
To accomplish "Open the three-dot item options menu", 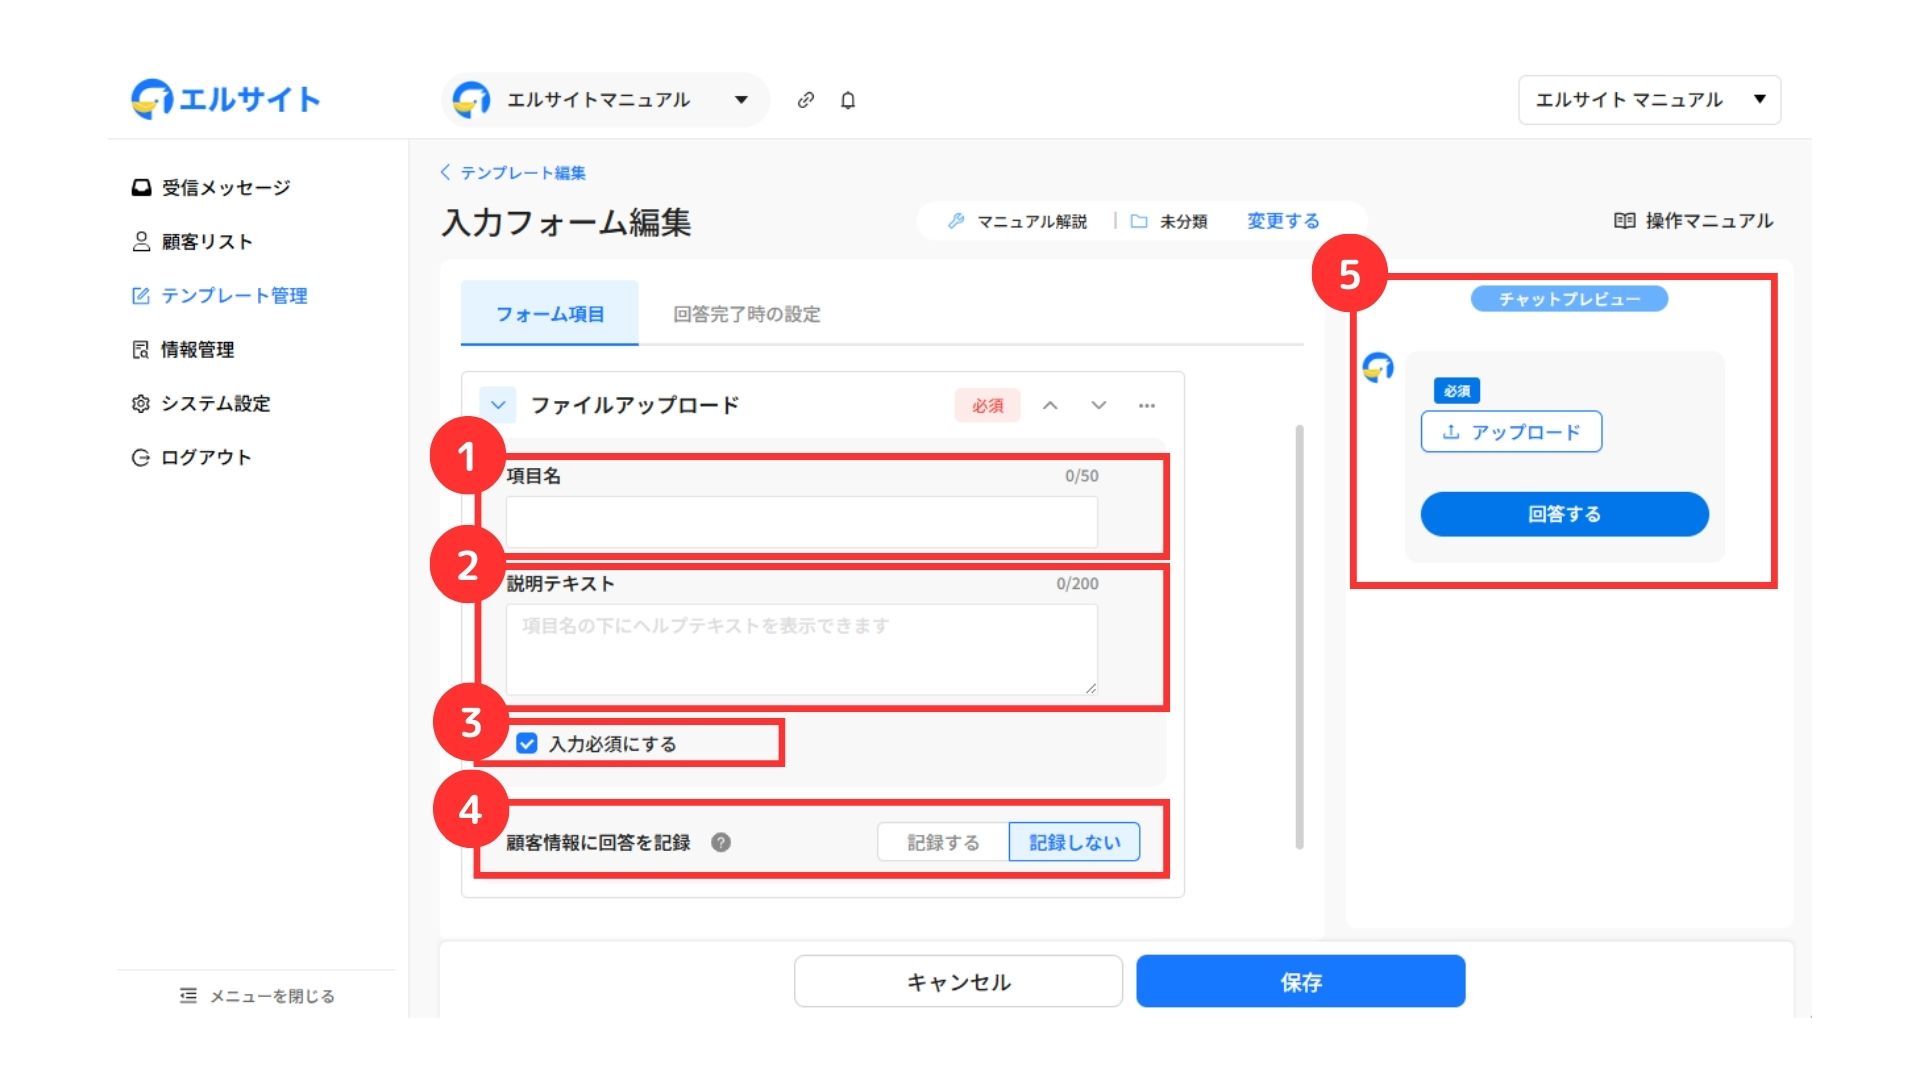I will pyautogui.click(x=1146, y=405).
